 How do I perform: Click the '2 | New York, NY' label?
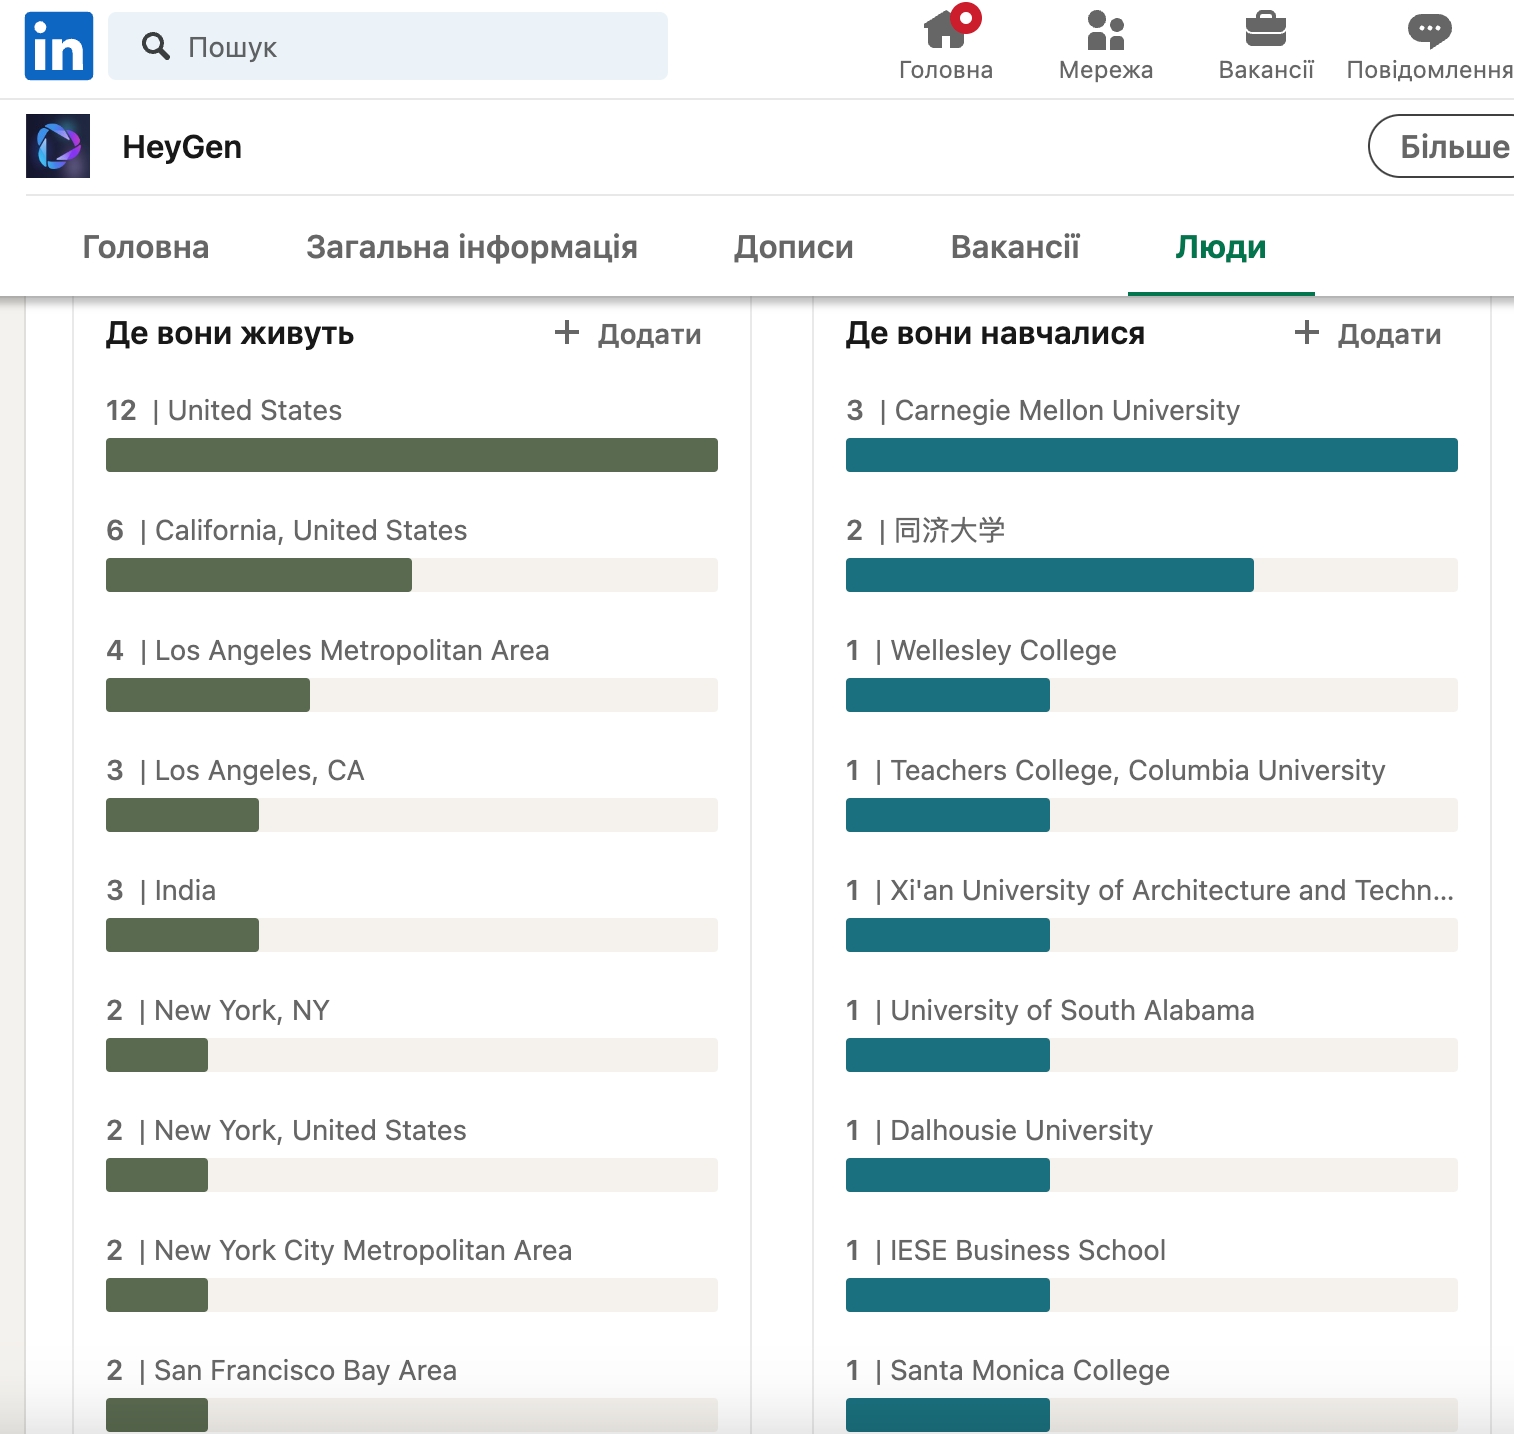218,1010
